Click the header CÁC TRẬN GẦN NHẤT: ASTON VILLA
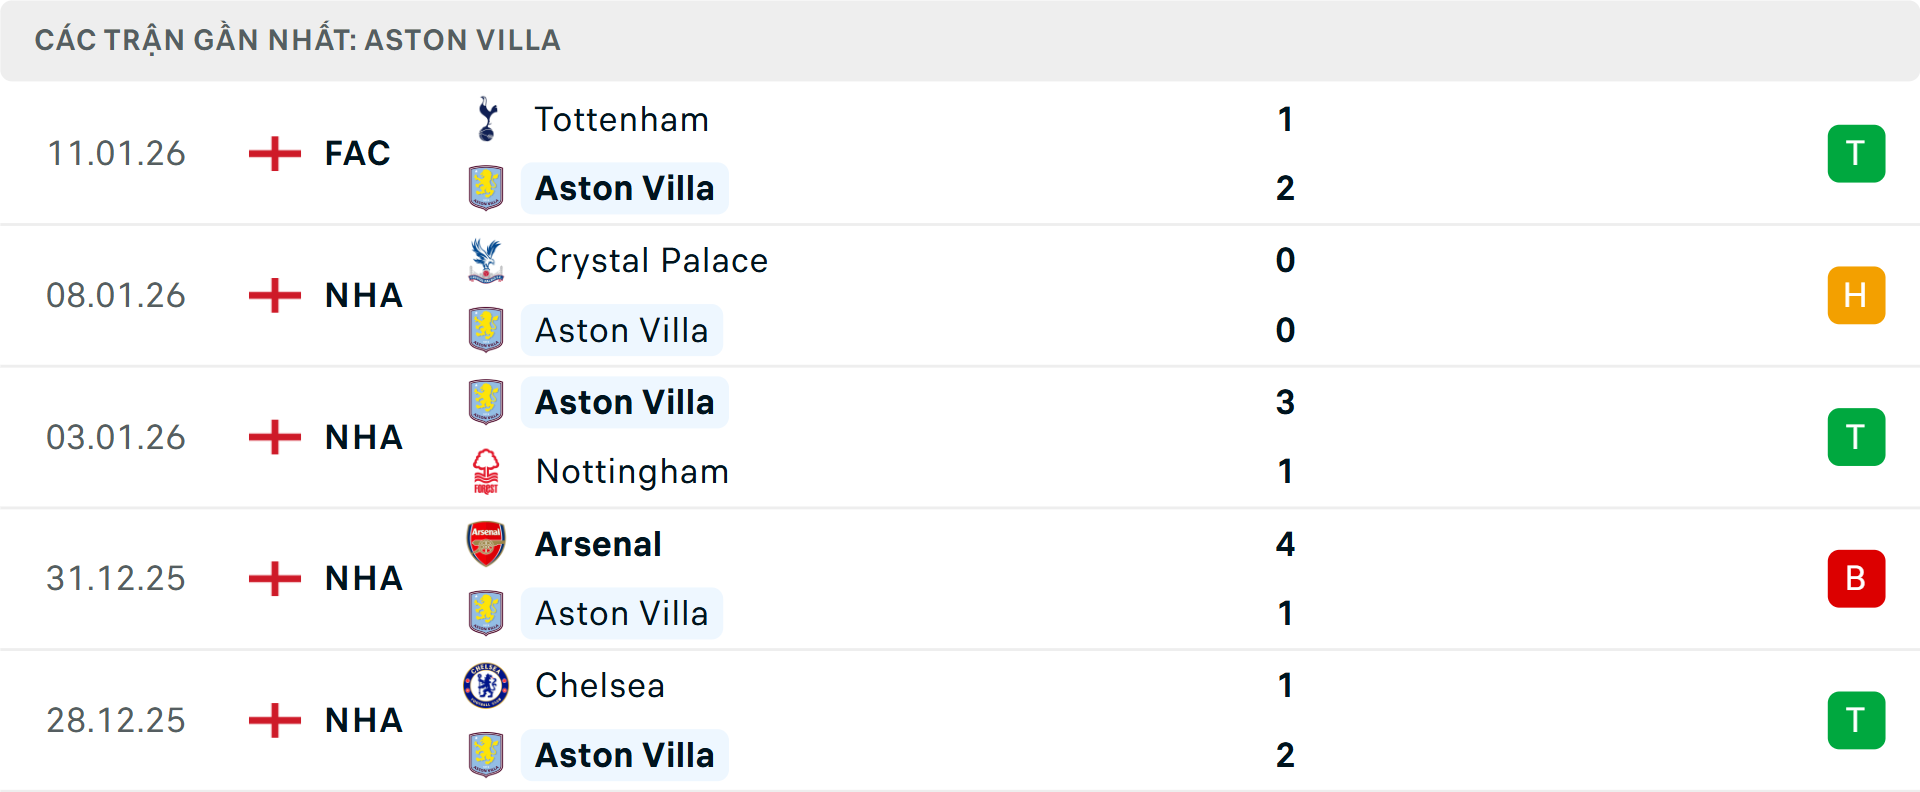The image size is (1920, 792). pyautogui.click(x=299, y=40)
